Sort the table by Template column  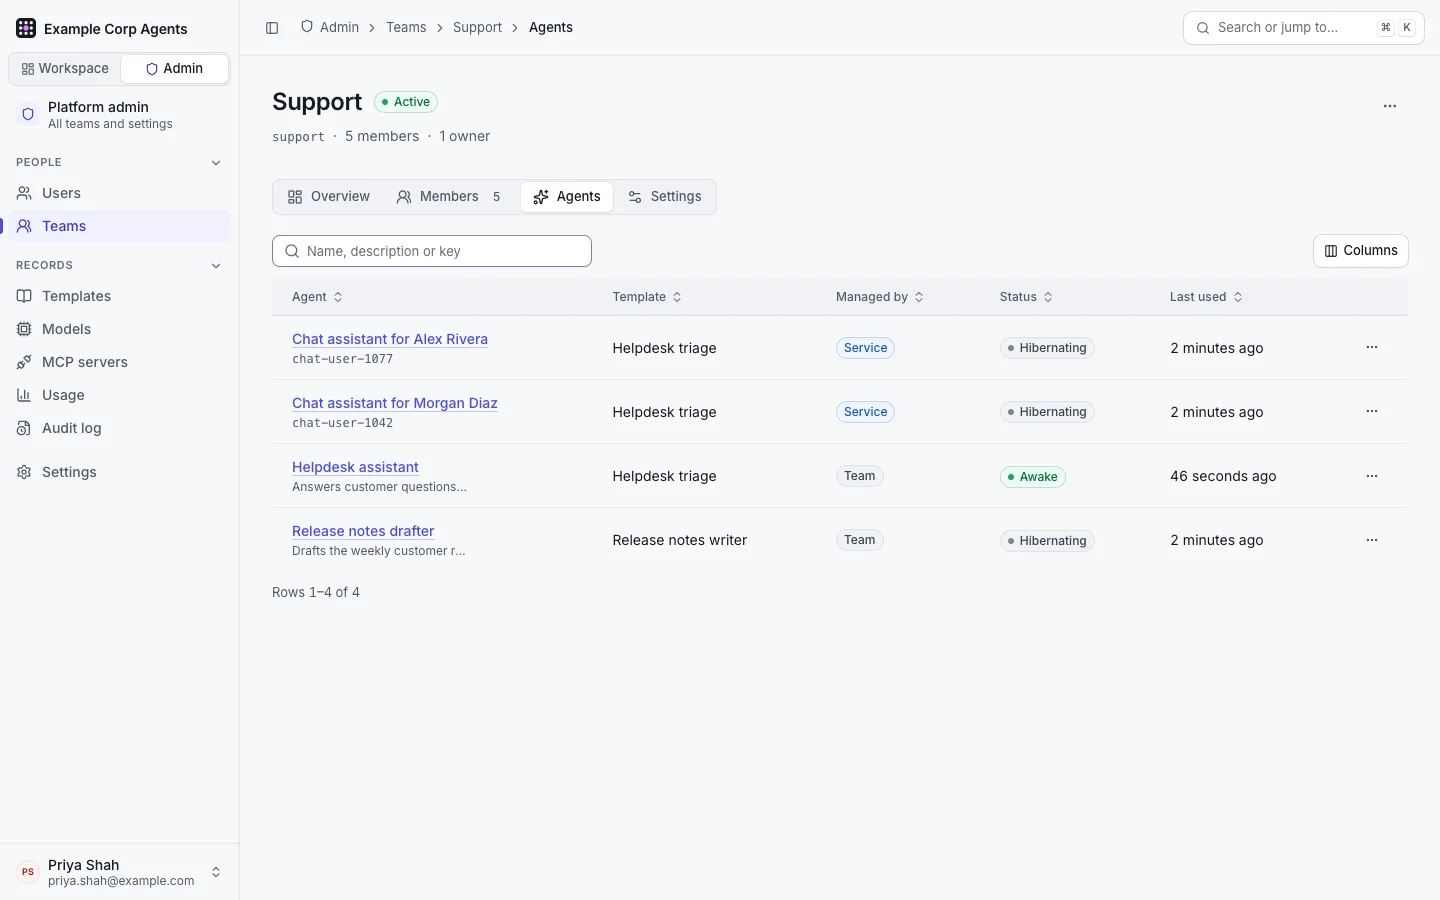point(647,297)
